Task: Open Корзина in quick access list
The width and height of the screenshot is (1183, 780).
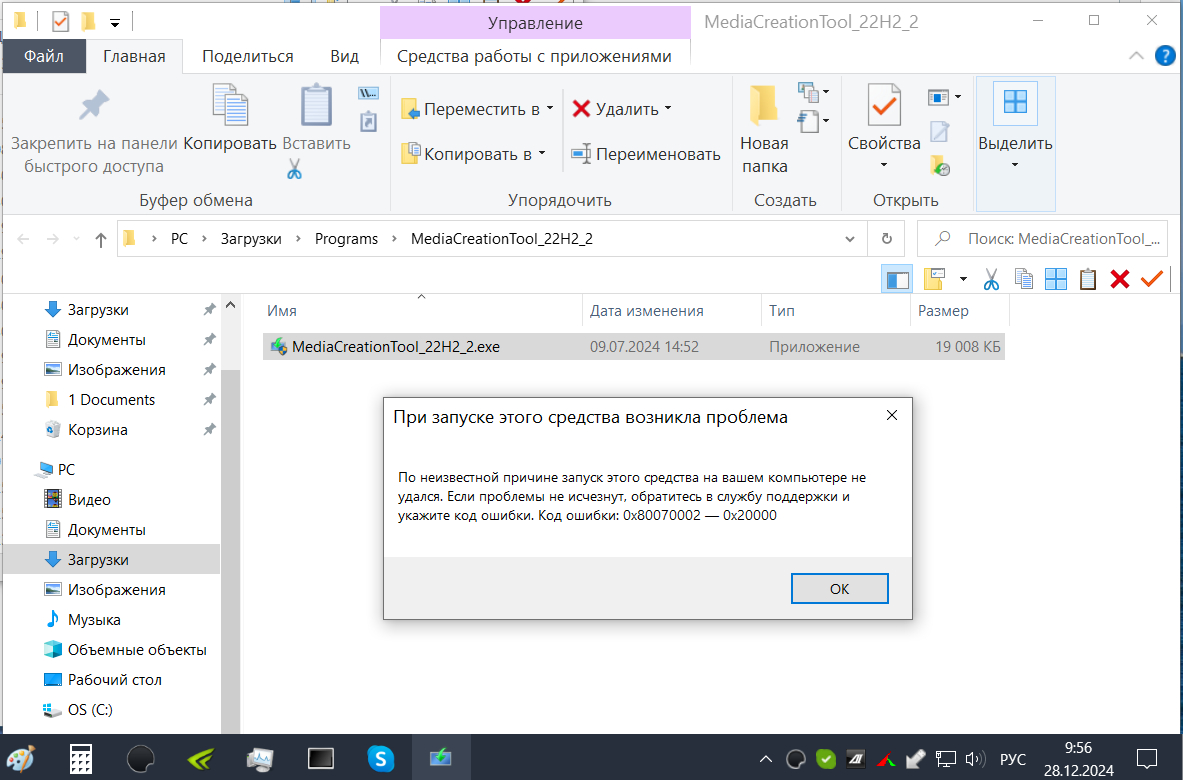Action: pyautogui.click(x=97, y=430)
